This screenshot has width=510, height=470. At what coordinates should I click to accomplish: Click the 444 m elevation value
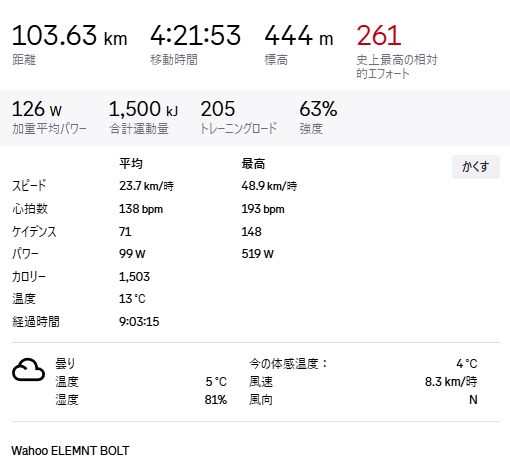tap(299, 35)
